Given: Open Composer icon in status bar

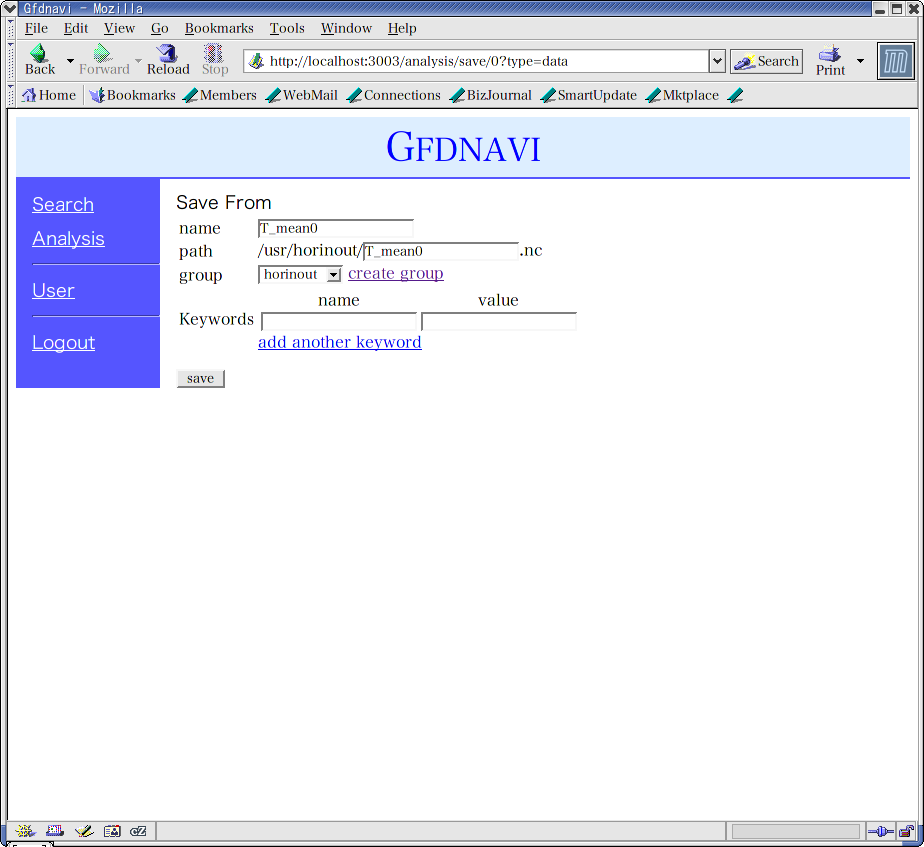Looking at the screenshot, I should pyautogui.click(x=84, y=831).
